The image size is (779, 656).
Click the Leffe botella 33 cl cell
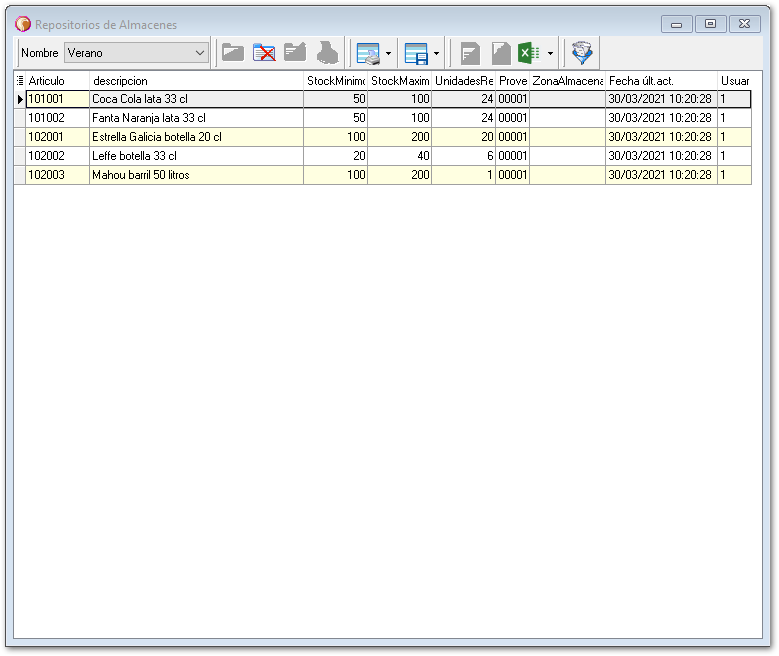(x=196, y=156)
